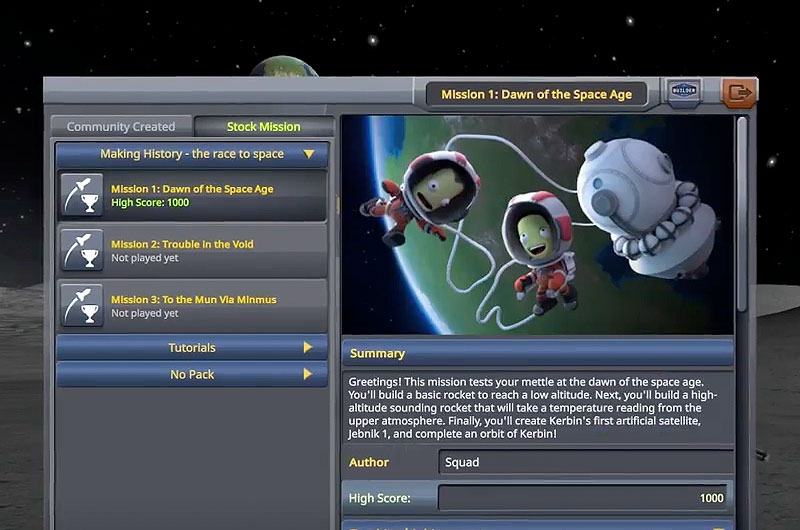Click the Mission 3 rocket trophy icon
Screen dimensions: 800x530
(80, 305)
